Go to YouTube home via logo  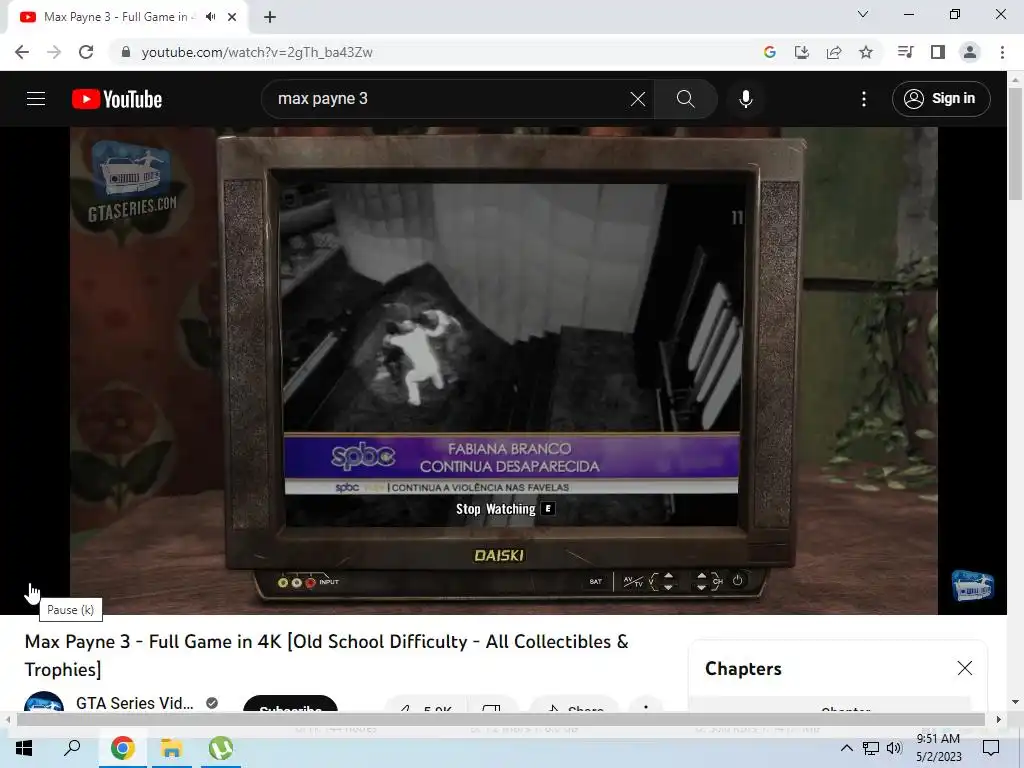pyautogui.click(x=117, y=99)
